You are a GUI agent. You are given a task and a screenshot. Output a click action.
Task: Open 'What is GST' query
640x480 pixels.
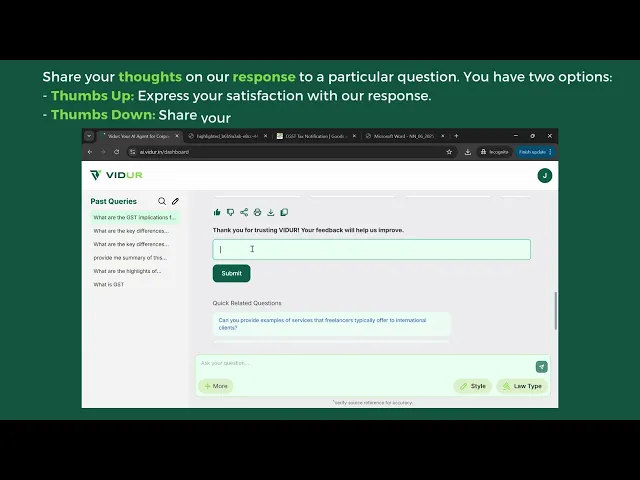pyautogui.click(x=109, y=284)
